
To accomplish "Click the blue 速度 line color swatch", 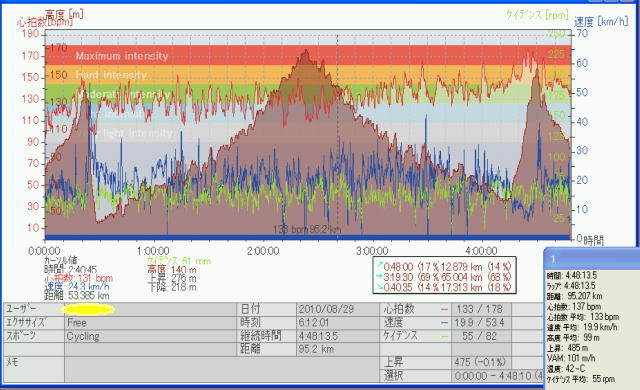I will point(444,323).
